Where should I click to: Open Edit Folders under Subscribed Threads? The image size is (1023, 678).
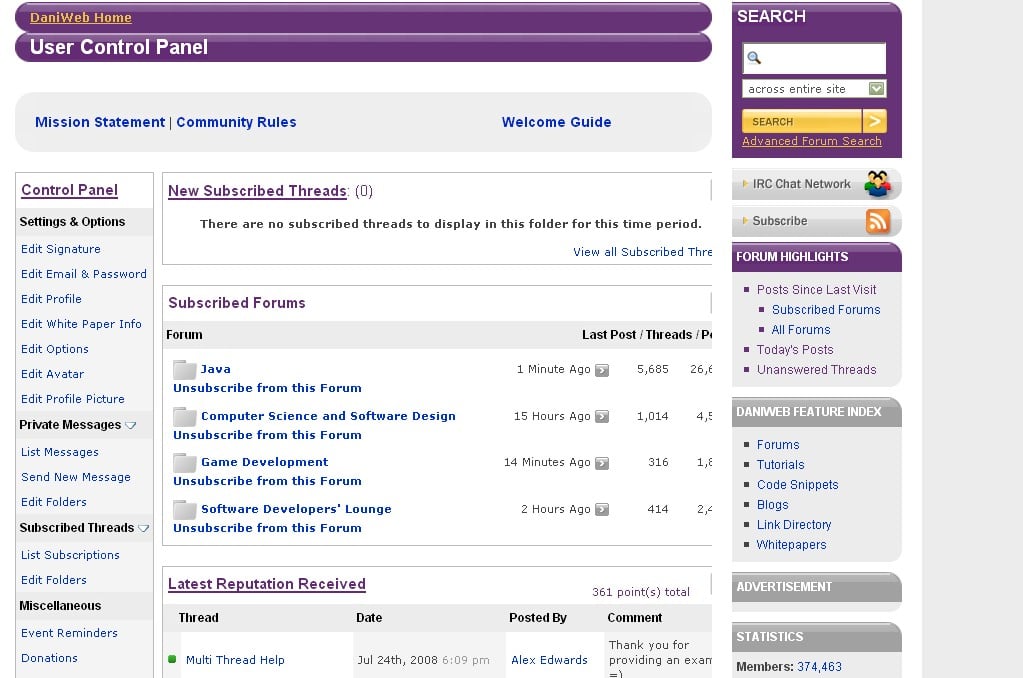[53, 579]
